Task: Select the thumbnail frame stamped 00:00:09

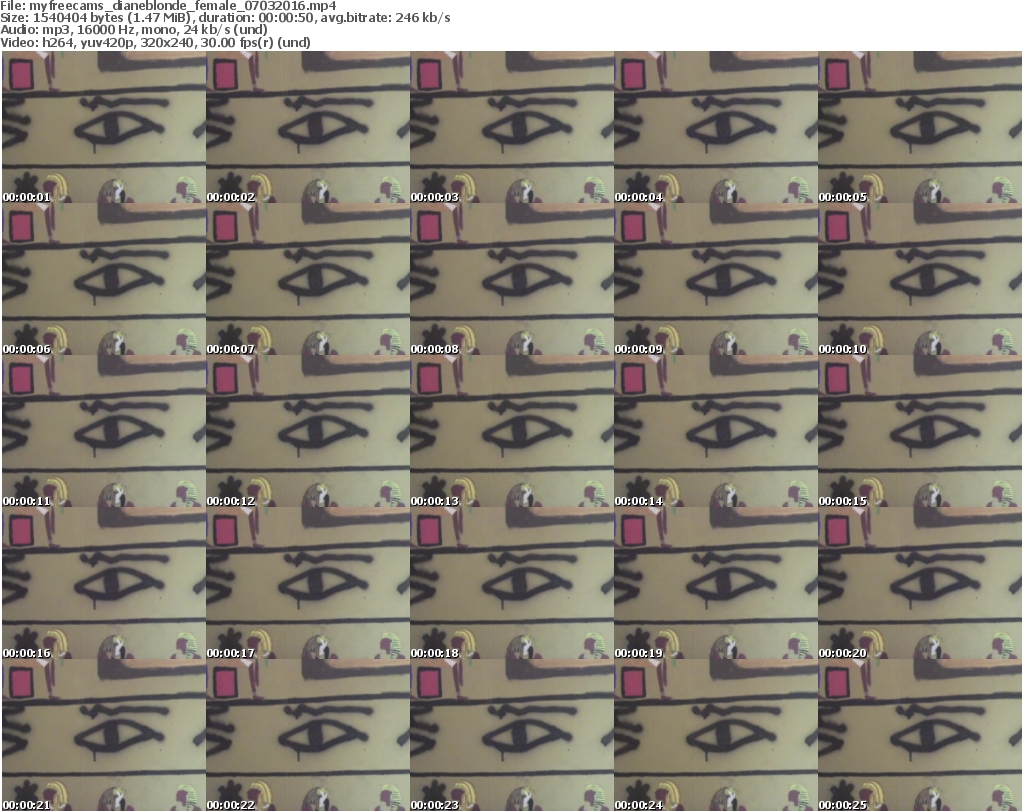Action: click(x=716, y=279)
